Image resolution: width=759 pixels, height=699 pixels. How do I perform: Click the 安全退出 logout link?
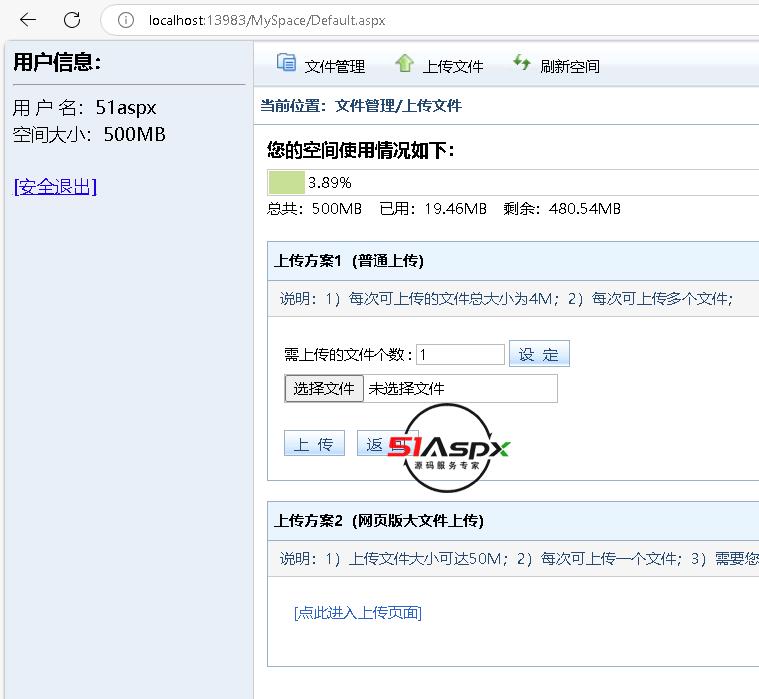(x=55, y=187)
